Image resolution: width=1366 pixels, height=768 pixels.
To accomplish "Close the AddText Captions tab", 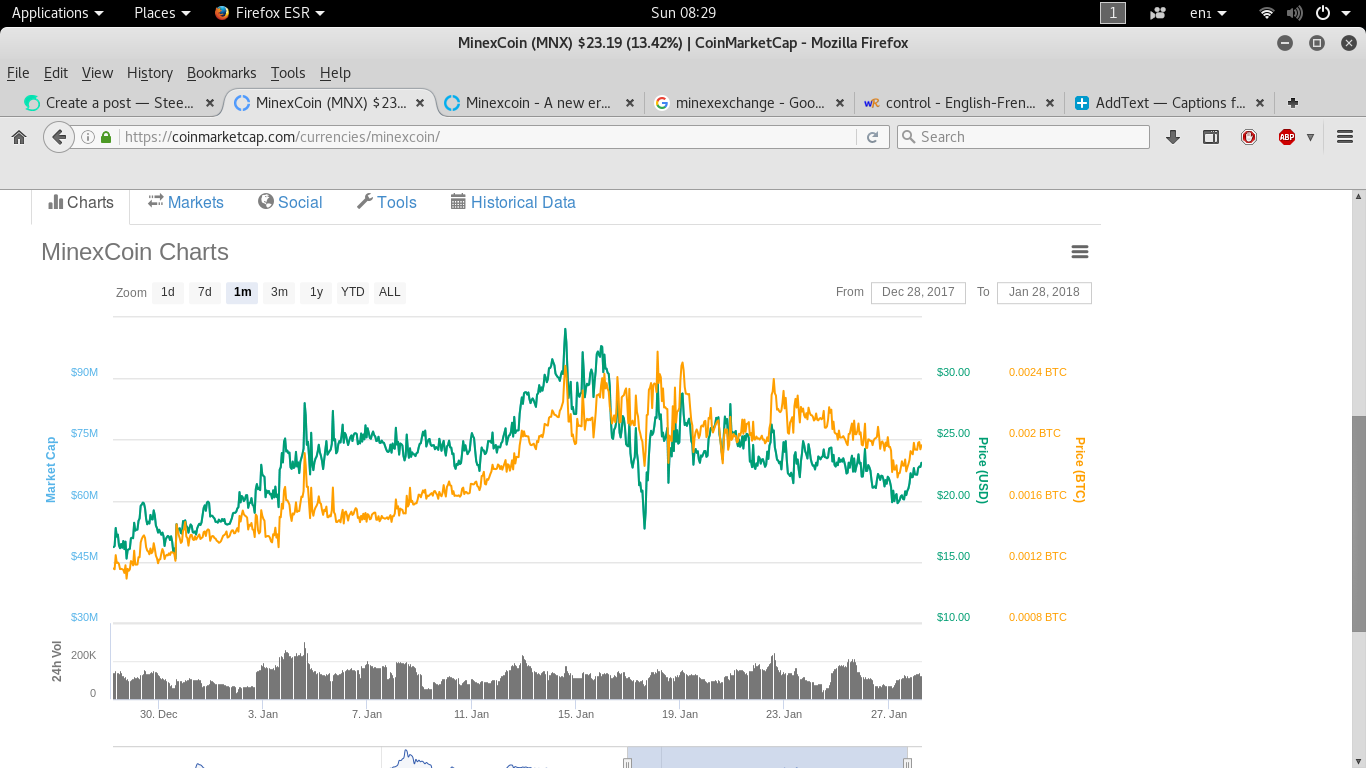I will click(x=1260, y=103).
